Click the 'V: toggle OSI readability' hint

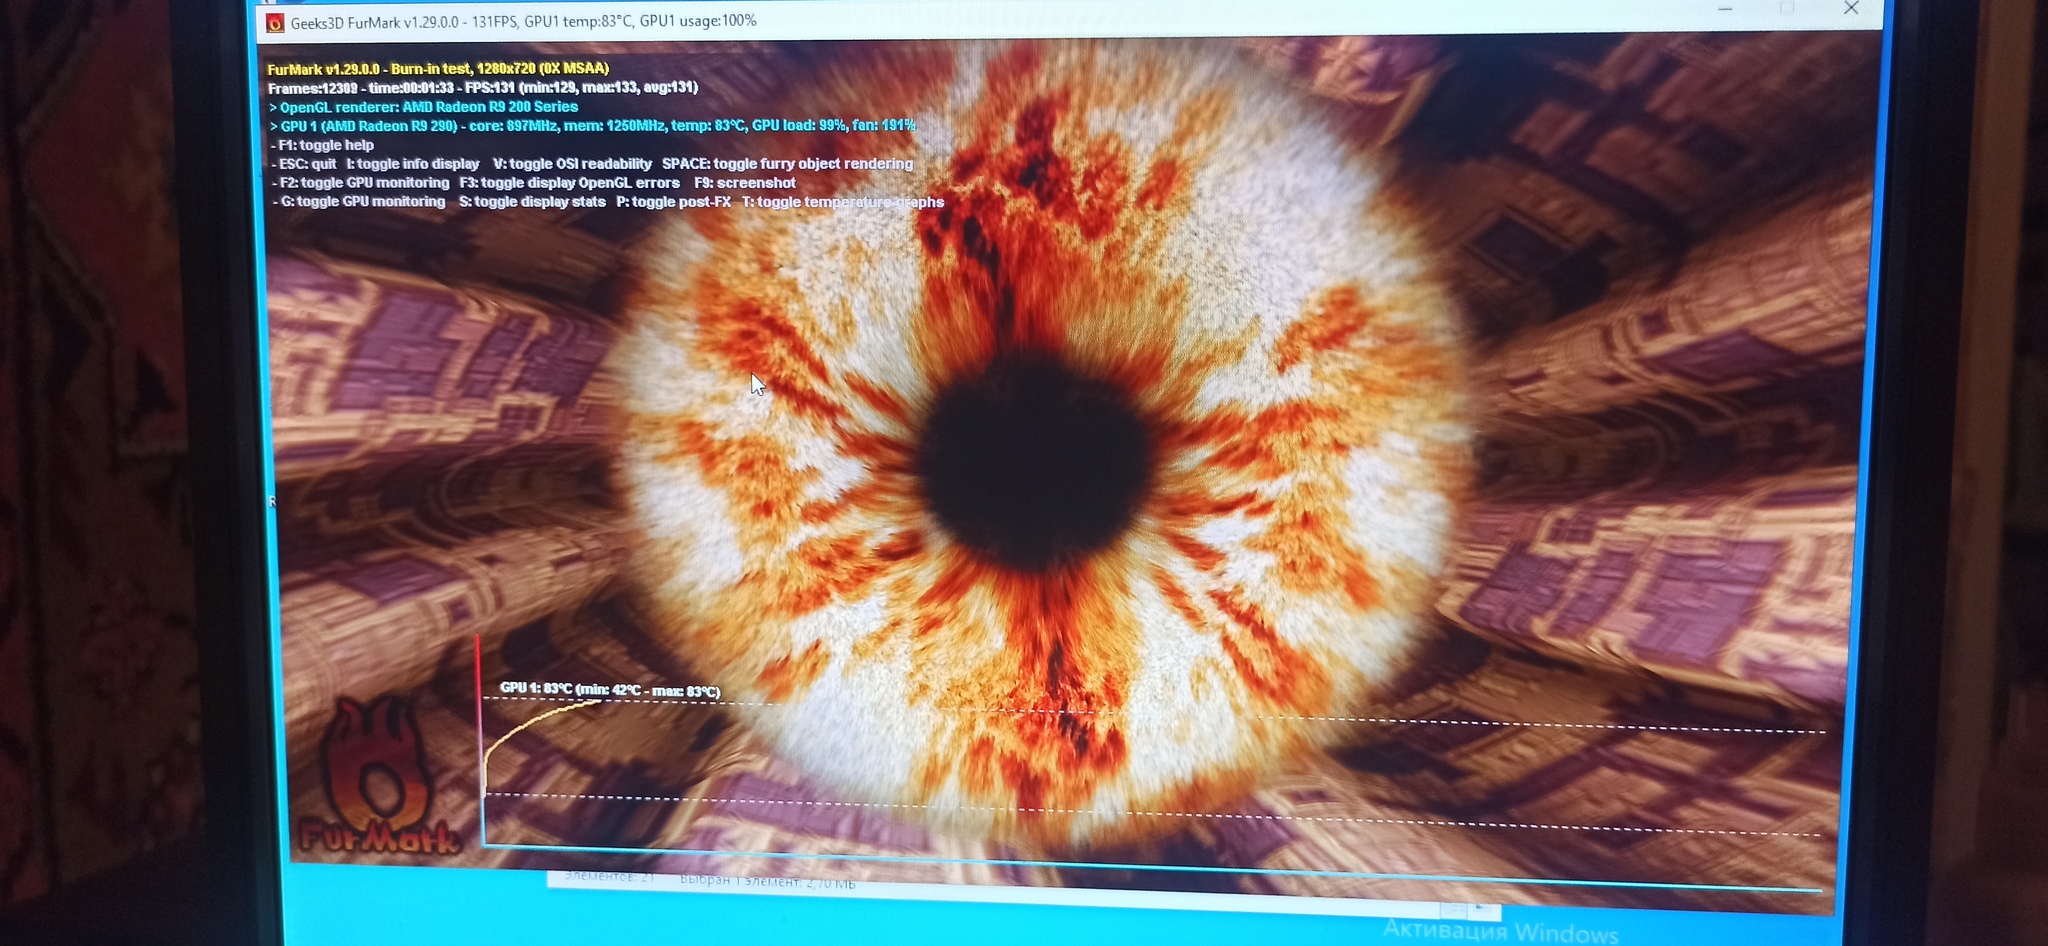(572, 163)
